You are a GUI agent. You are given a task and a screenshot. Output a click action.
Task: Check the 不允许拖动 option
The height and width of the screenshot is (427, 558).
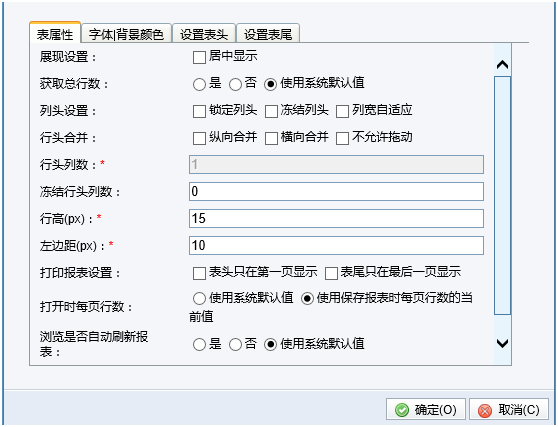pos(342,138)
